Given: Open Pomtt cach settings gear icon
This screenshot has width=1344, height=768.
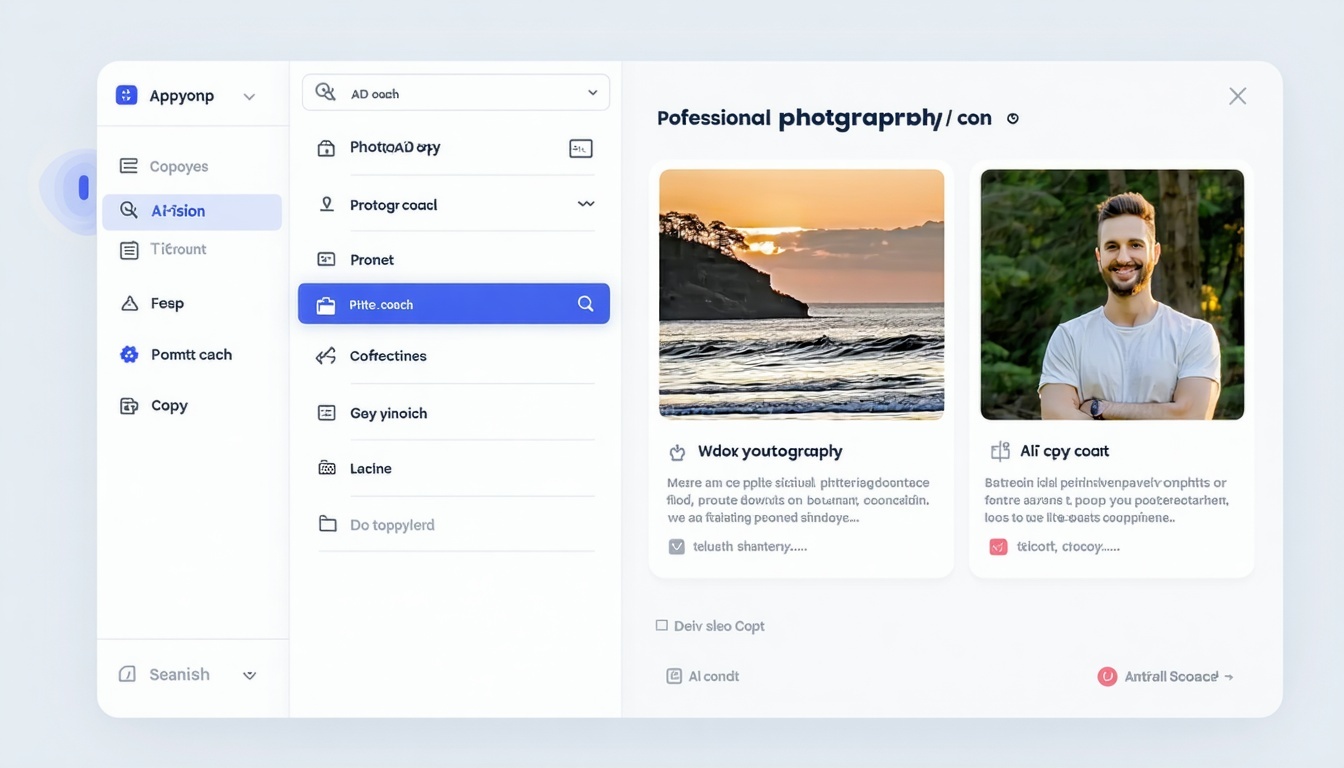Looking at the screenshot, I should [x=127, y=354].
